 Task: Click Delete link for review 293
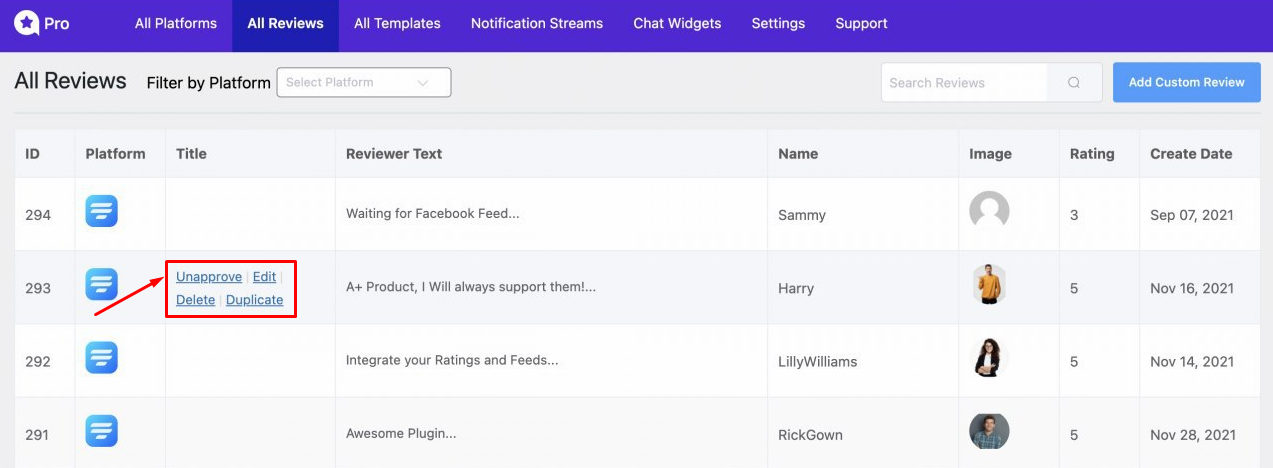pyautogui.click(x=196, y=300)
